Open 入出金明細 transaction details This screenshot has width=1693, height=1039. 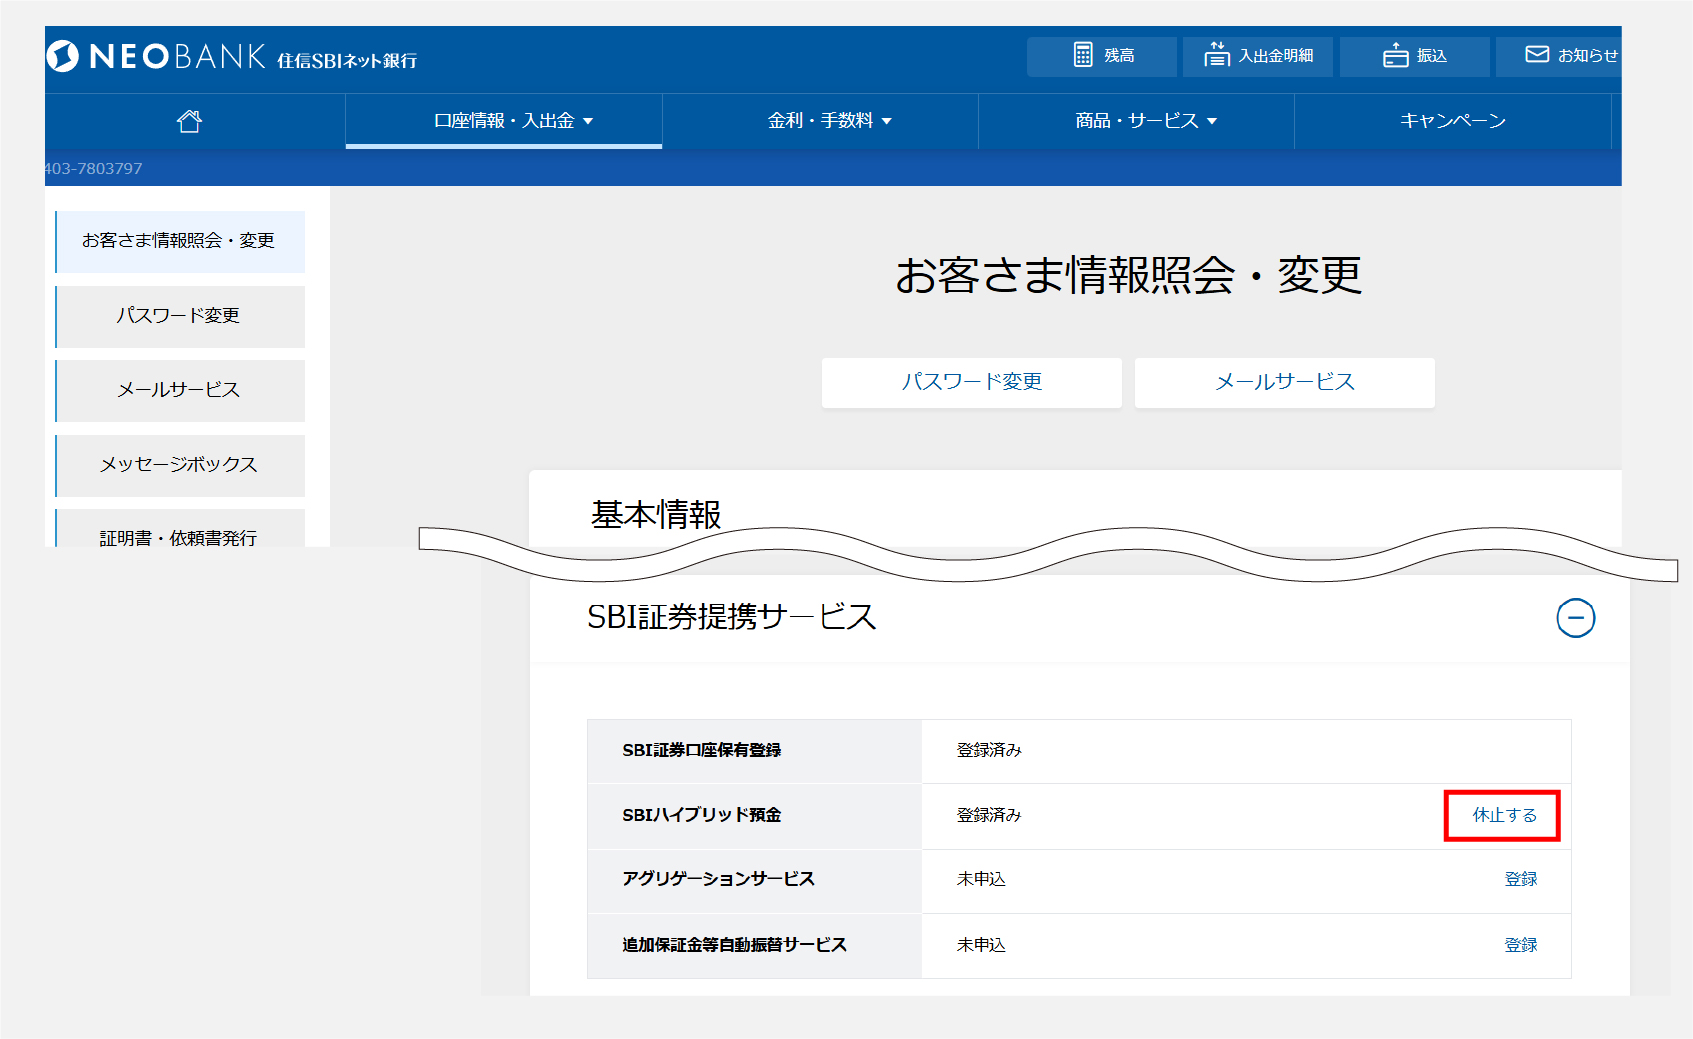point(1257,56)
